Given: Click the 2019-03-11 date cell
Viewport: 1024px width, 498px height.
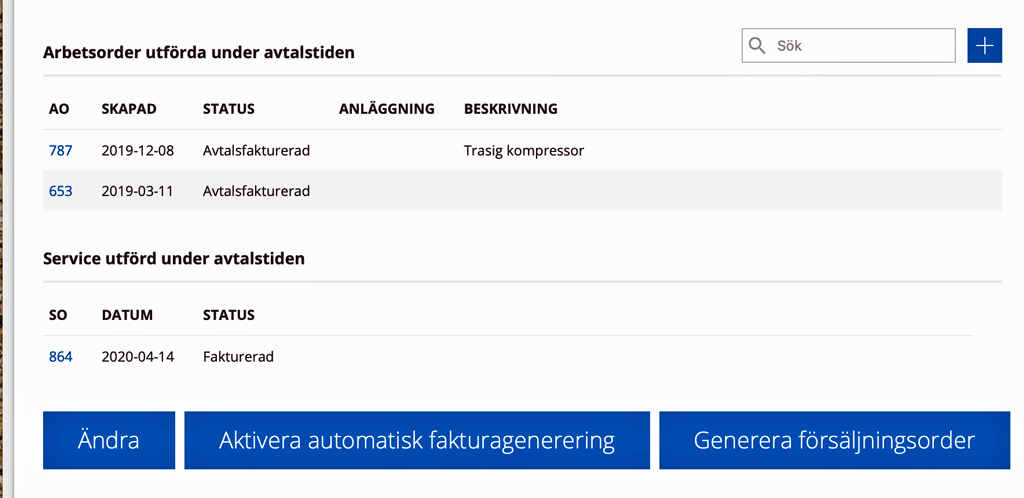Looking at the screenshot, I should coord(138,191).
